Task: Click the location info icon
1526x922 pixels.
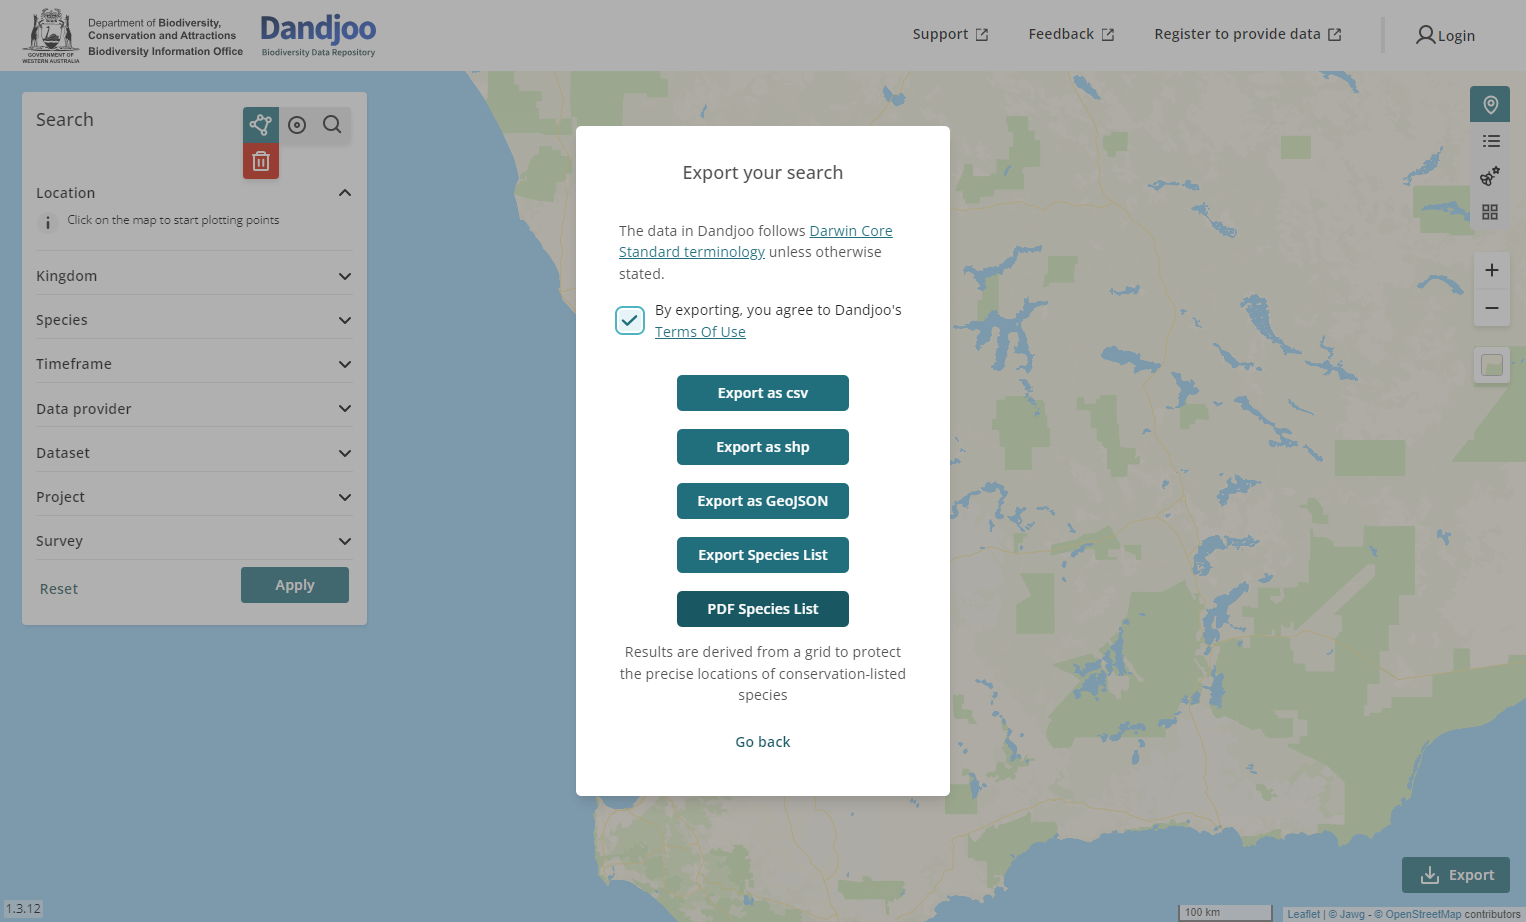Action: pyautogui.click(x=47, y=222)
